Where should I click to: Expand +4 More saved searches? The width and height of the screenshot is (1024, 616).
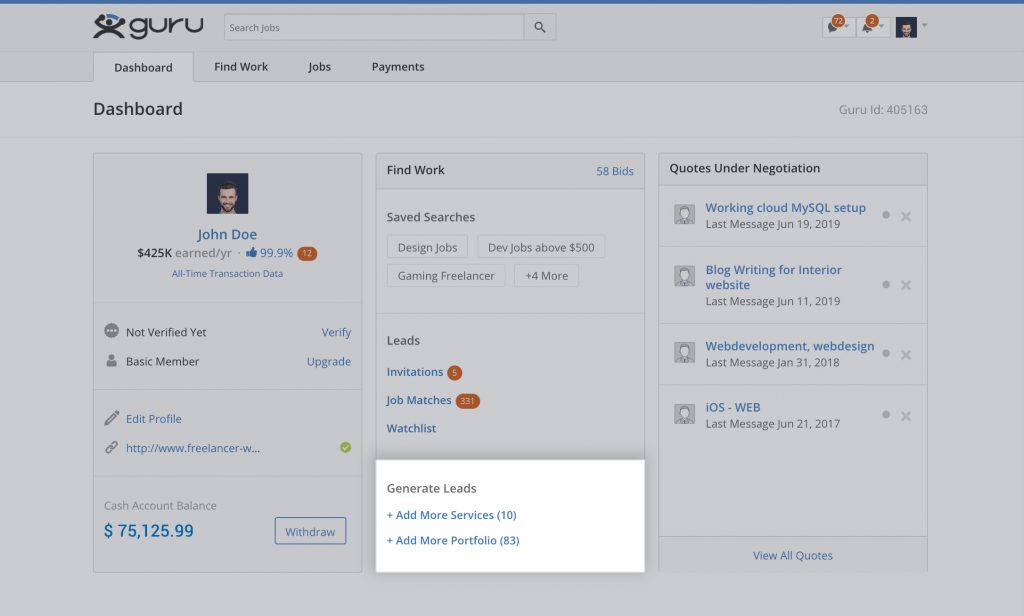(x=546, y=276)
